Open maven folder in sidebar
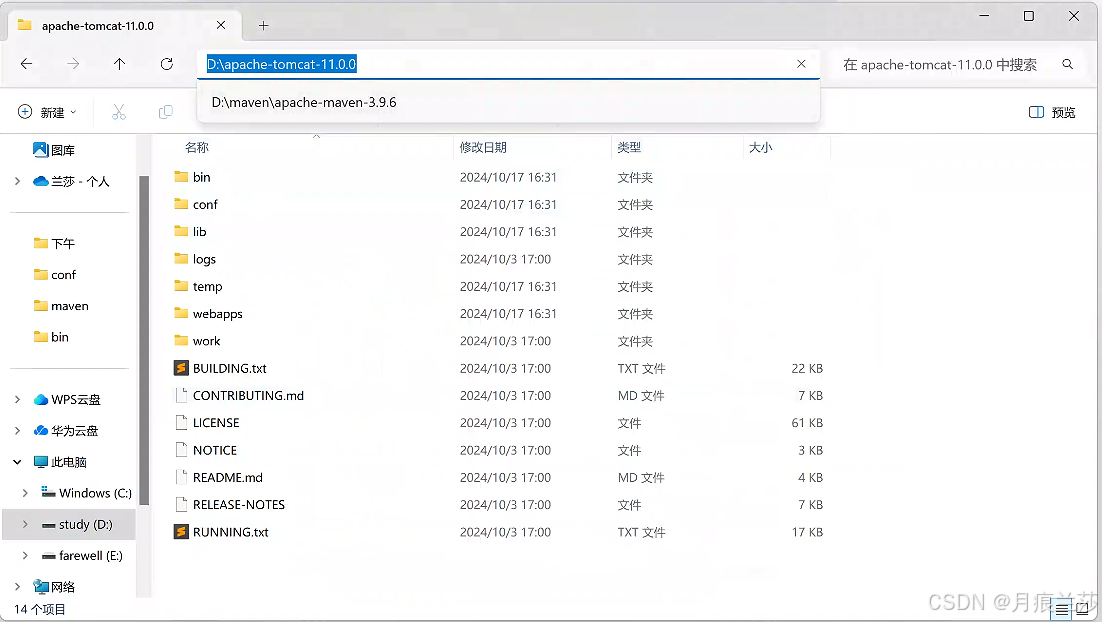Viewport: 1102px width, 622px height. (61, 306)
